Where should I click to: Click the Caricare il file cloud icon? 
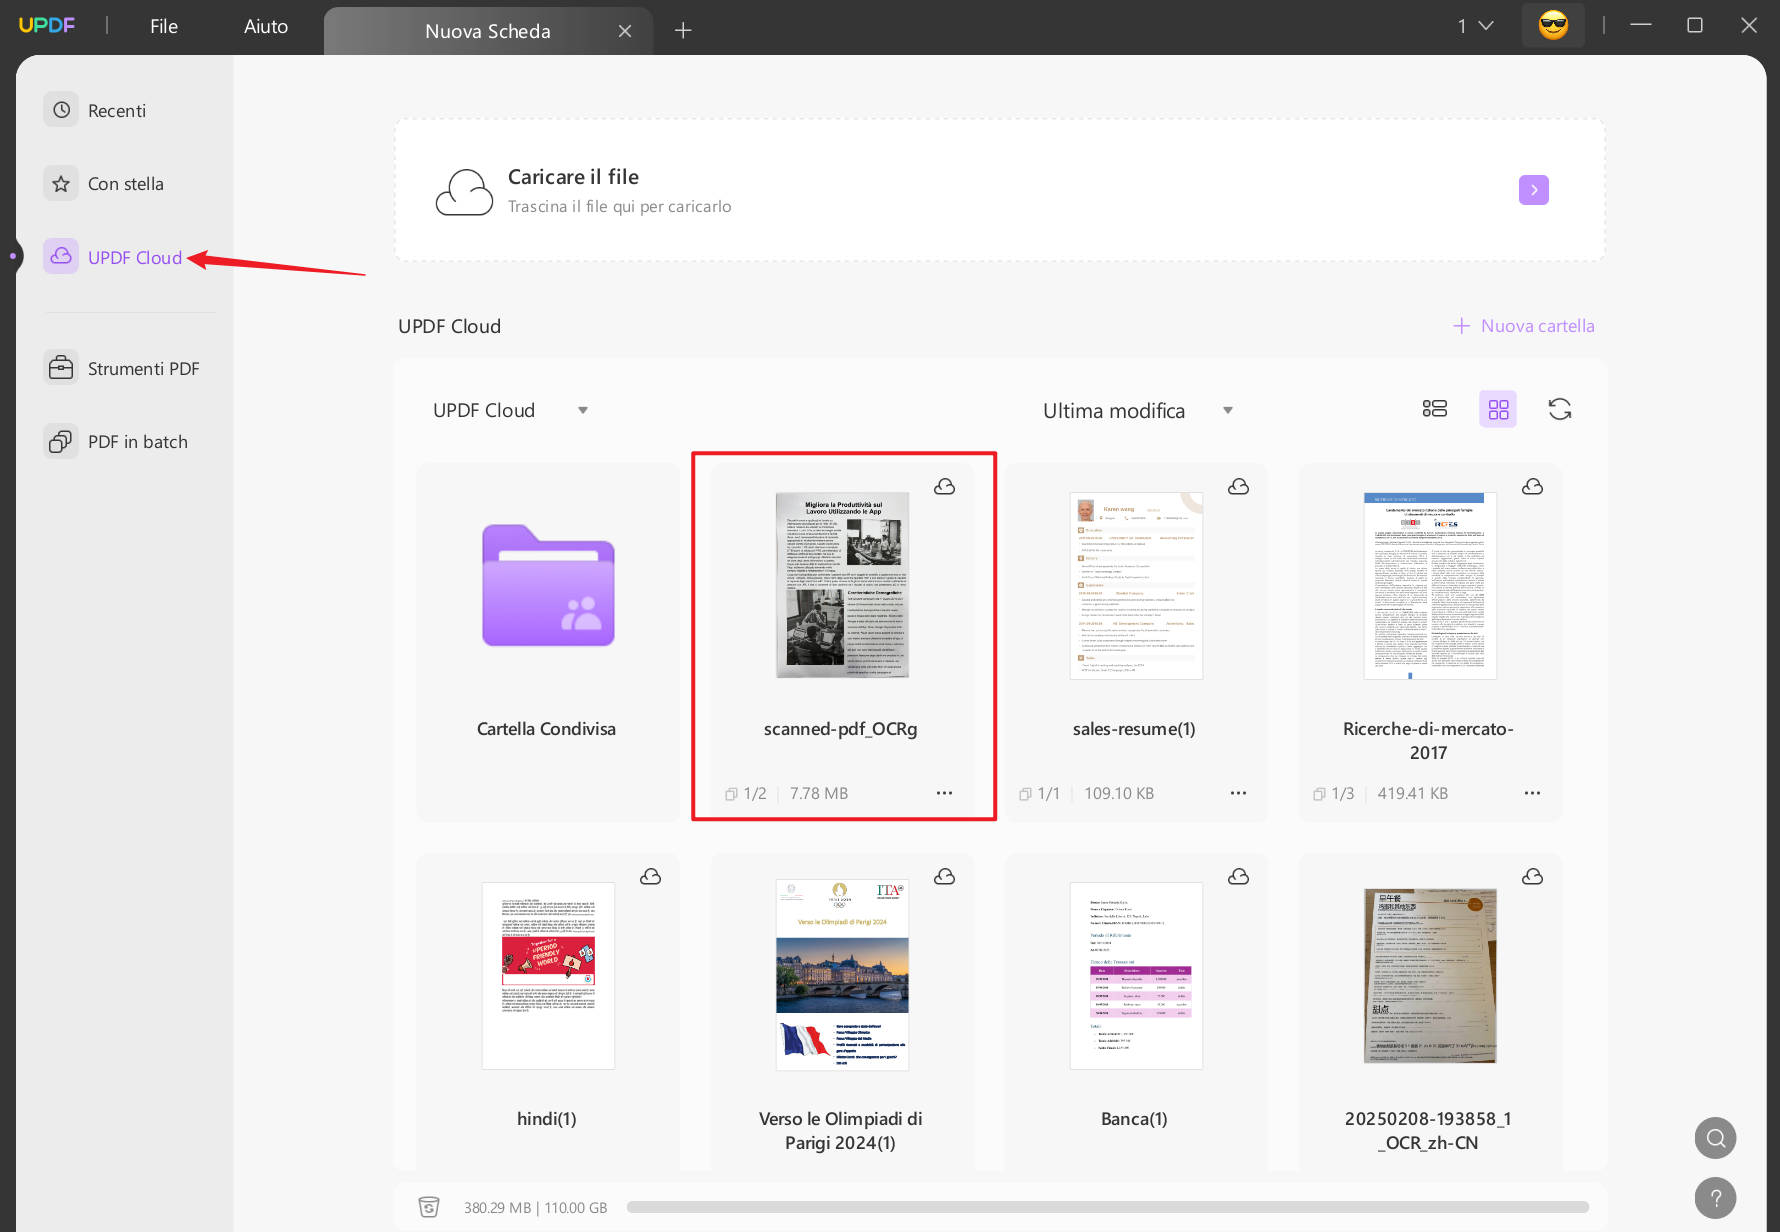pyautogui.click(x=464, y=191)
